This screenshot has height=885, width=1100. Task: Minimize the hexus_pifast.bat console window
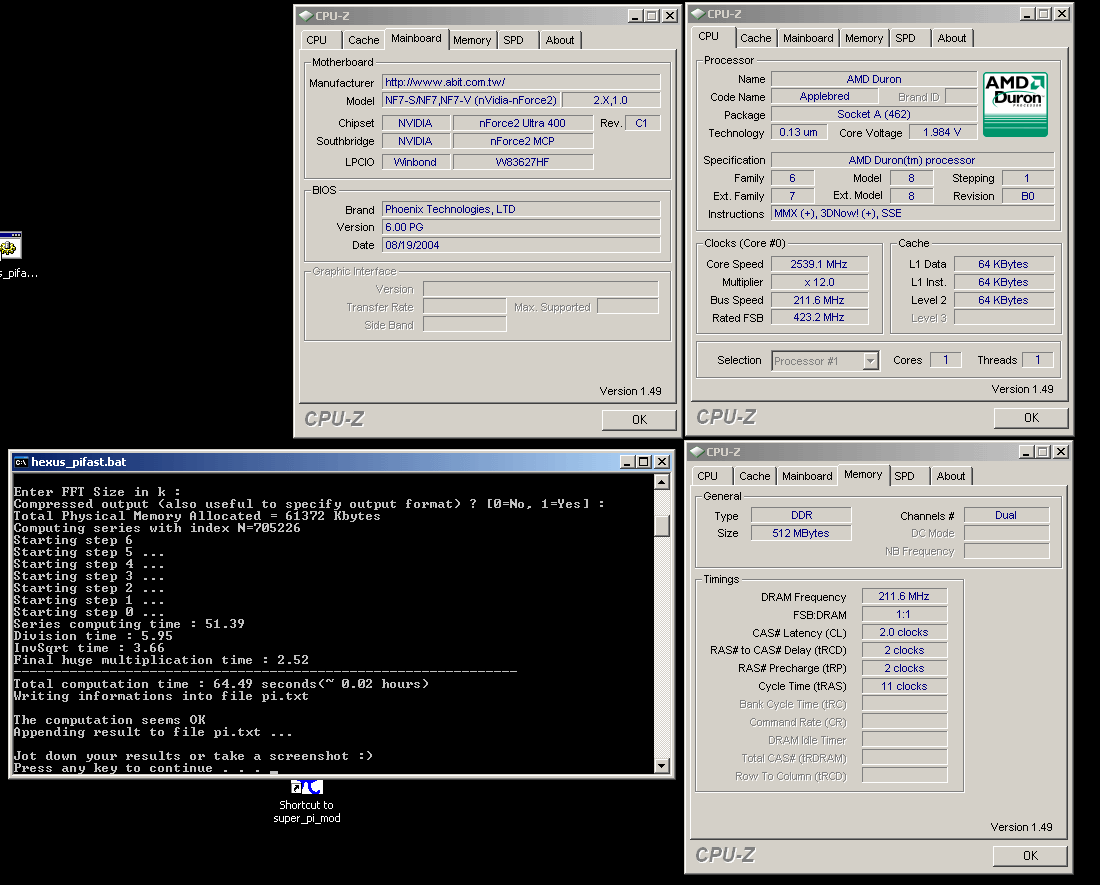coord(627,461)
